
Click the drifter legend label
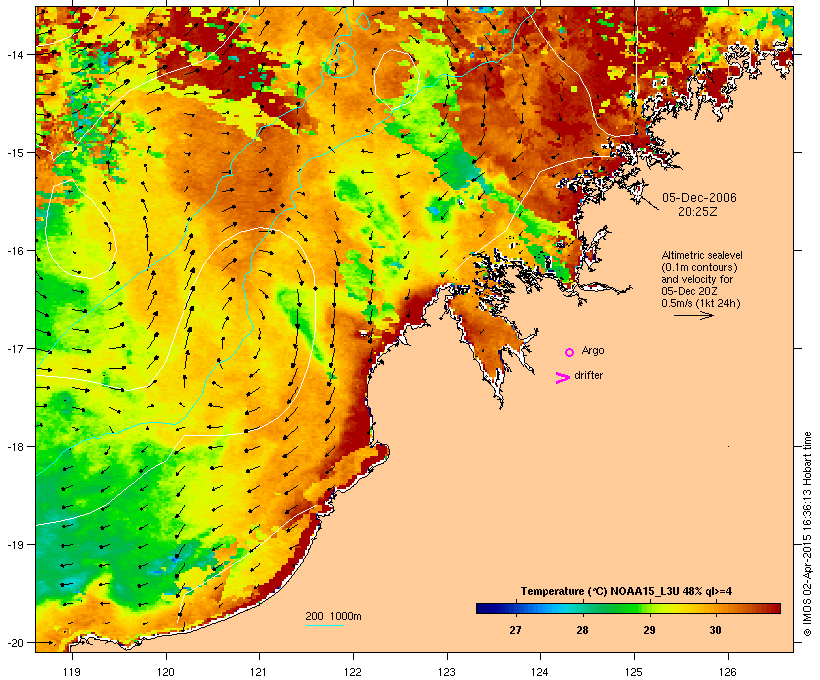pyautogui.click(x=588, y=375)
